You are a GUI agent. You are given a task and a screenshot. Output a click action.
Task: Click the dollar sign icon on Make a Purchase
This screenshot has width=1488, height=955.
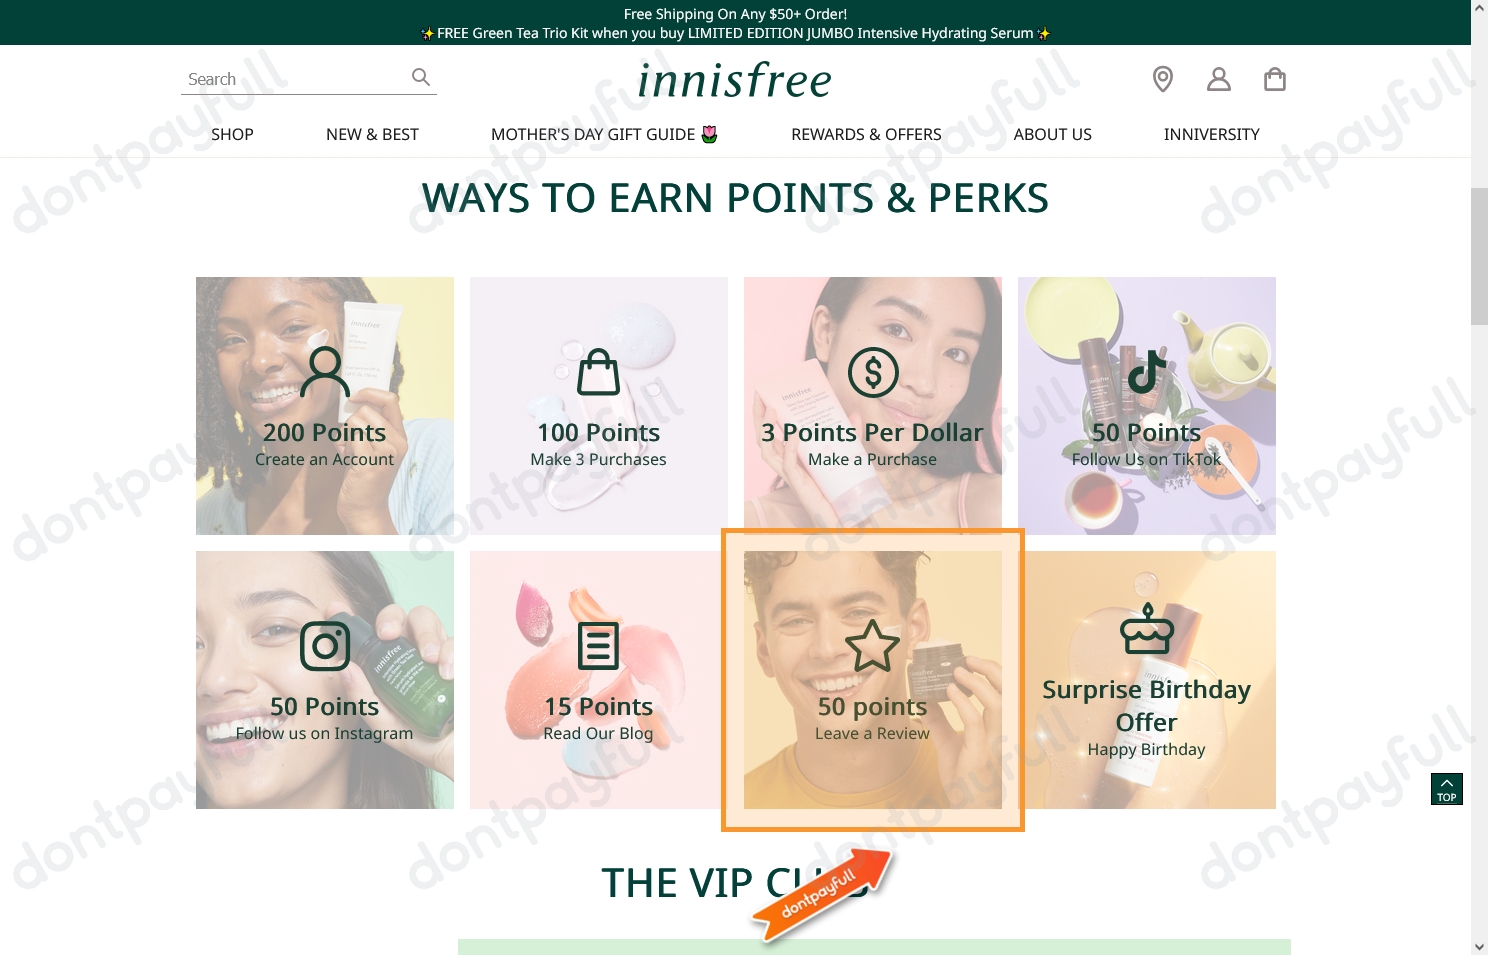(x=873, y=372)
